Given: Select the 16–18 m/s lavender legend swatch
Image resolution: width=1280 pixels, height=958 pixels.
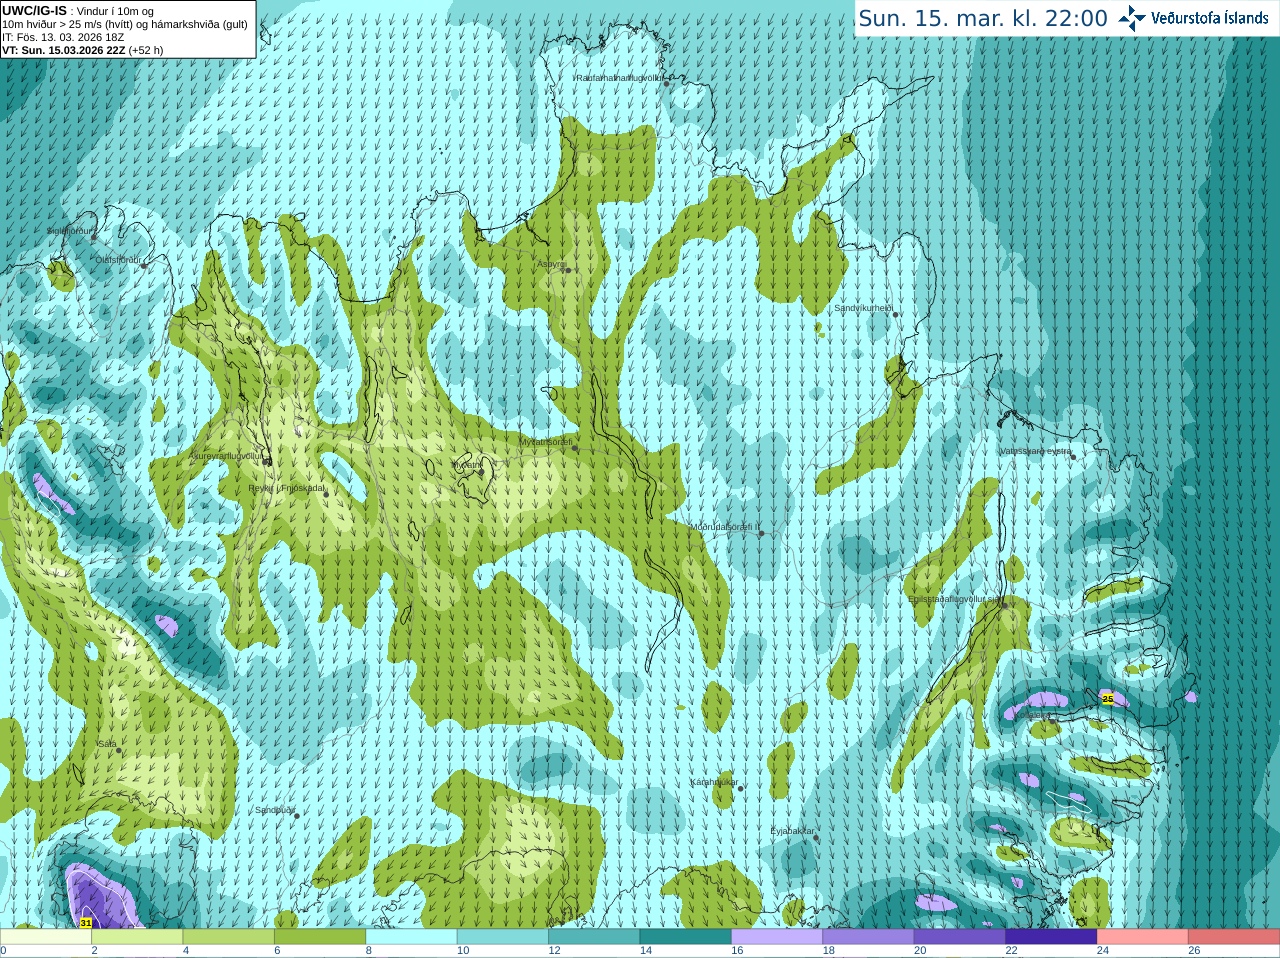Looking at the screenshot, I should [x=777, y=937].
